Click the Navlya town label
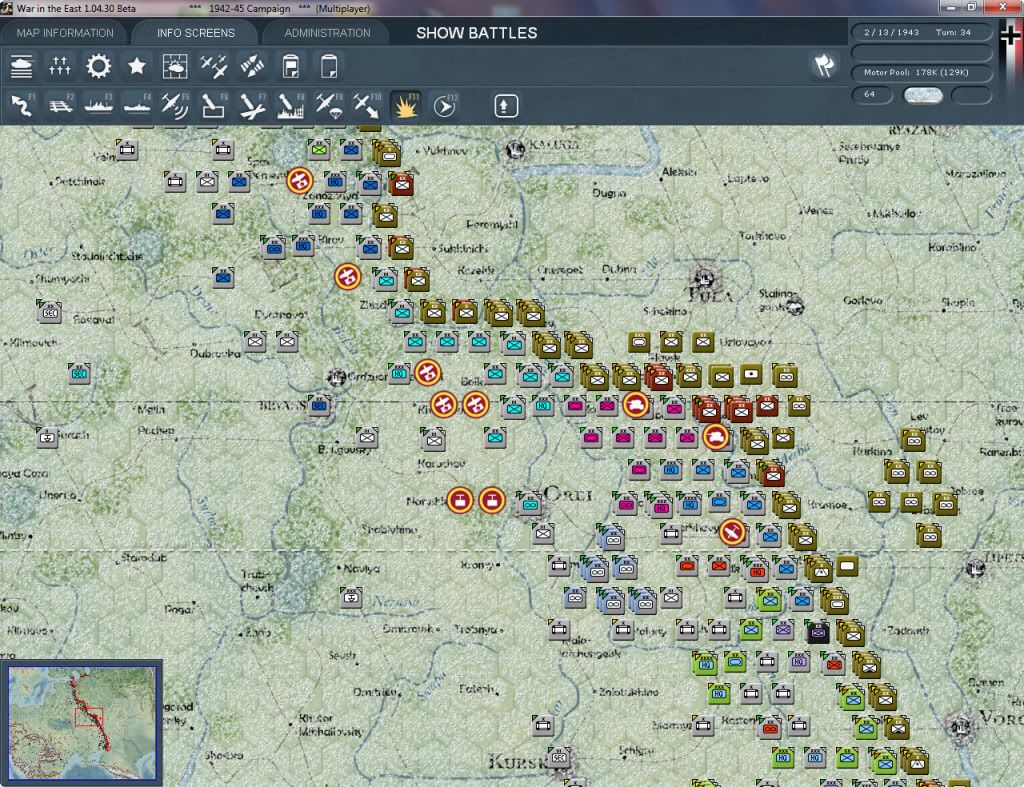This screenshot has height=787, width=1024. (361, 568)
